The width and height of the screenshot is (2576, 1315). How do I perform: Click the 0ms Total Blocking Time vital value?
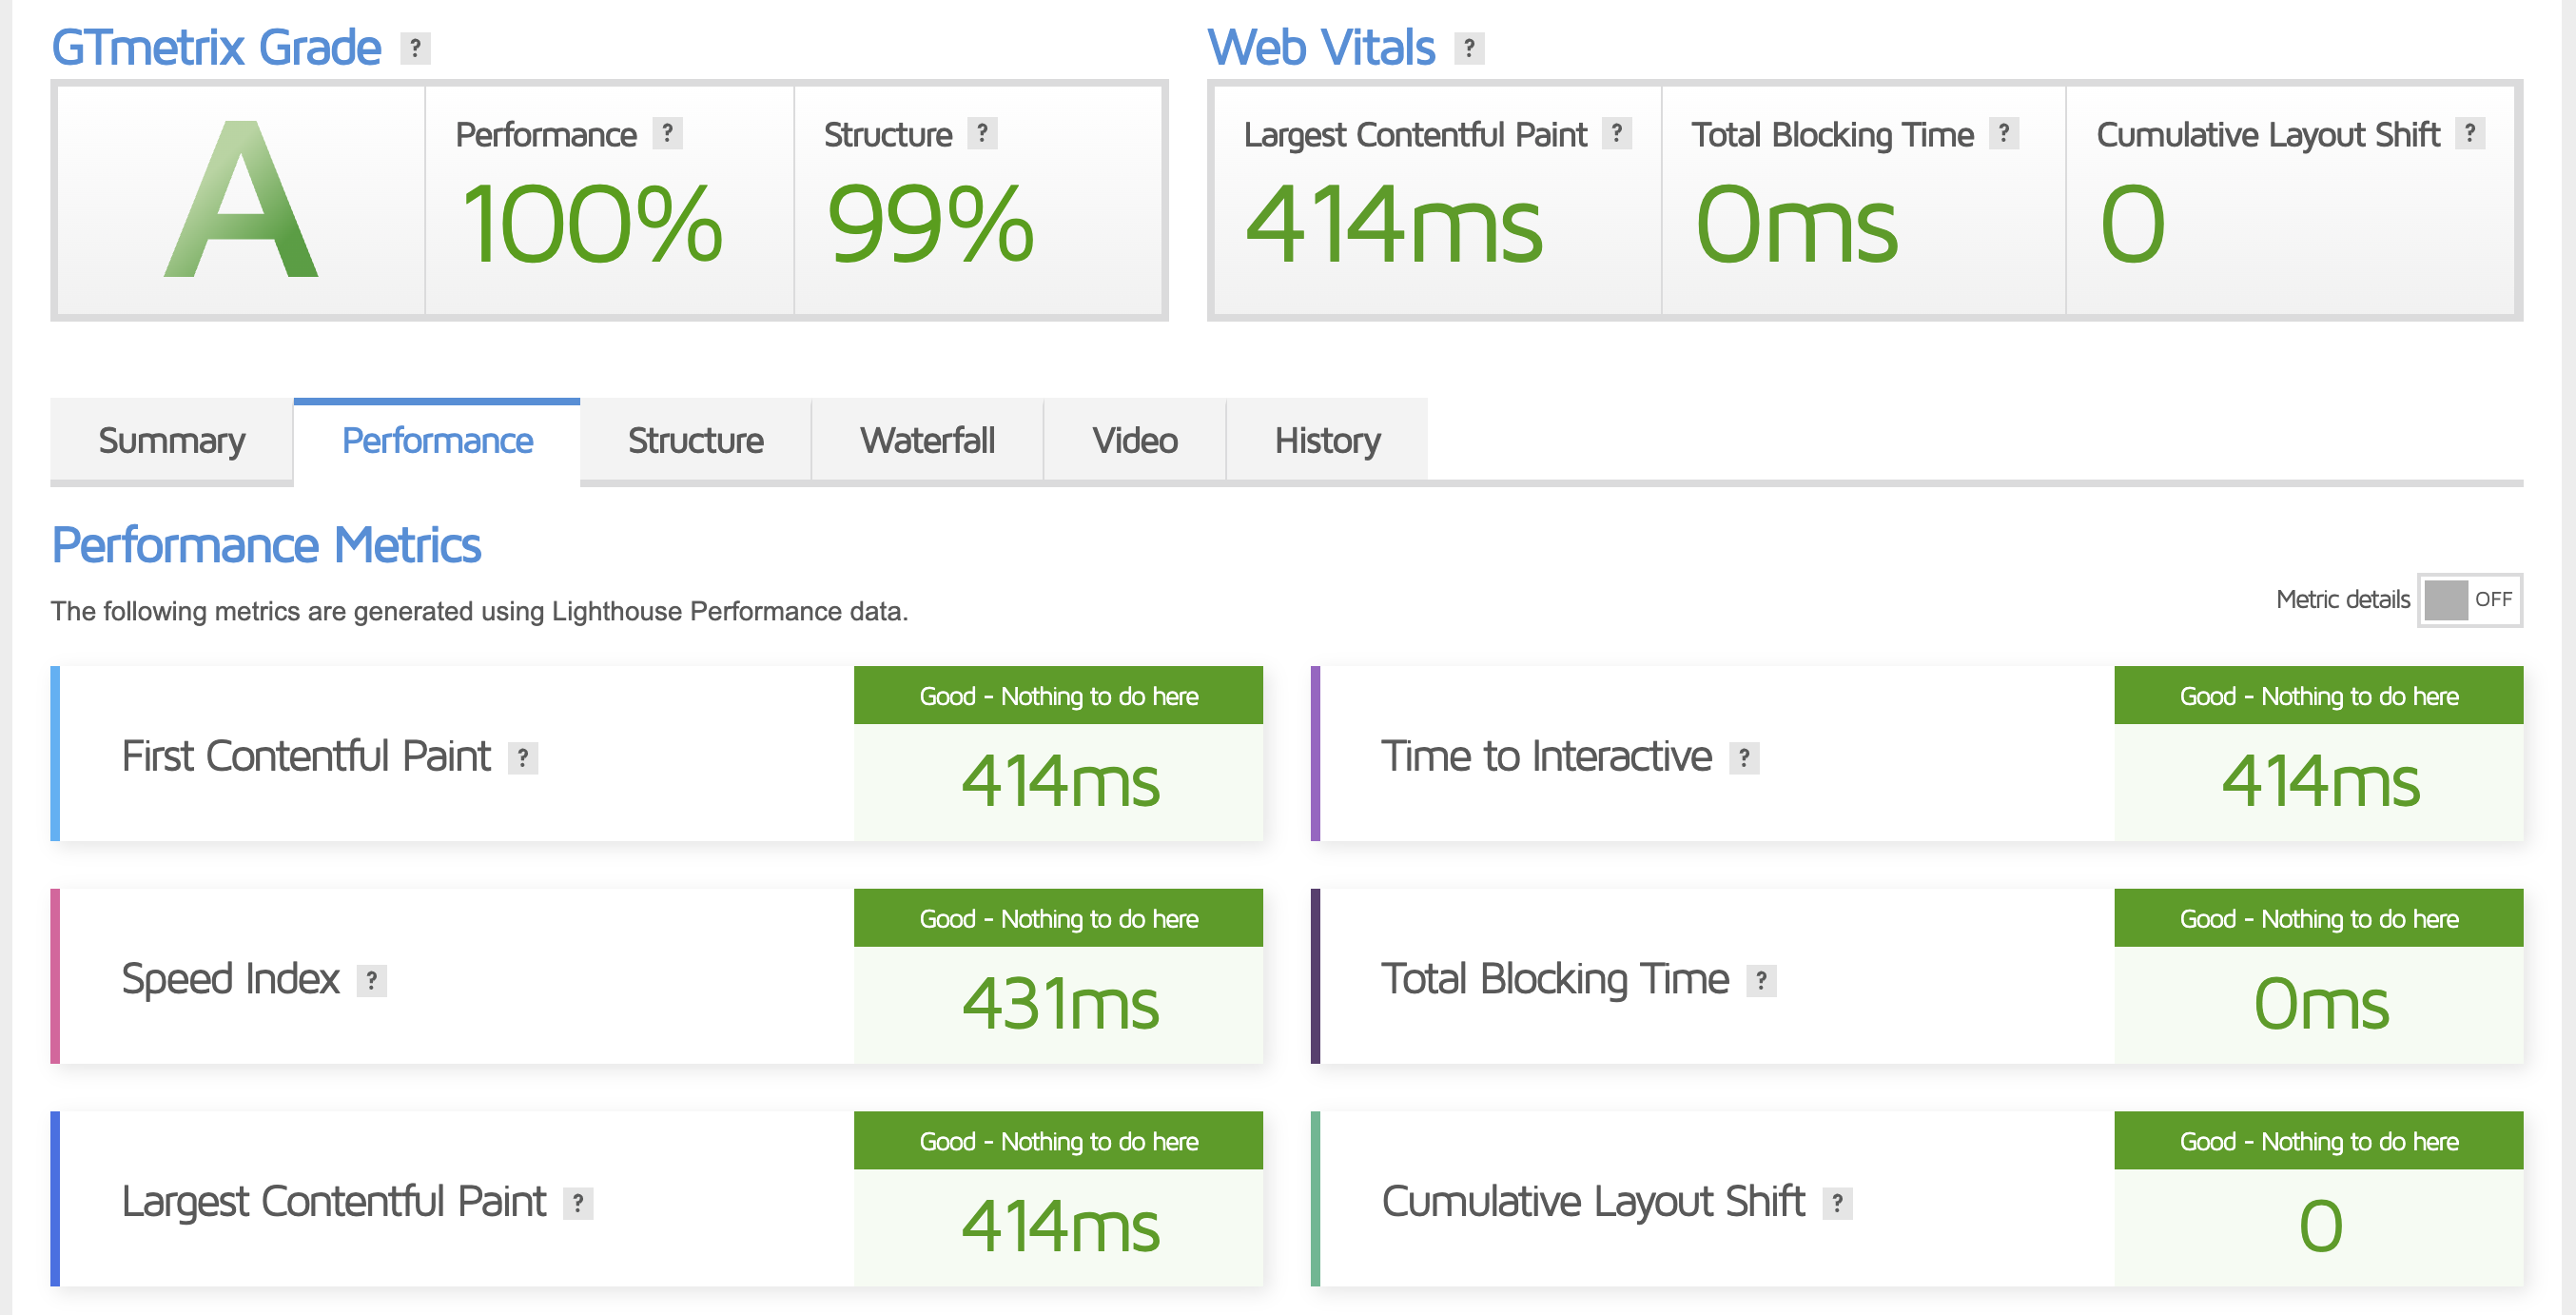tap(1797, 224)
